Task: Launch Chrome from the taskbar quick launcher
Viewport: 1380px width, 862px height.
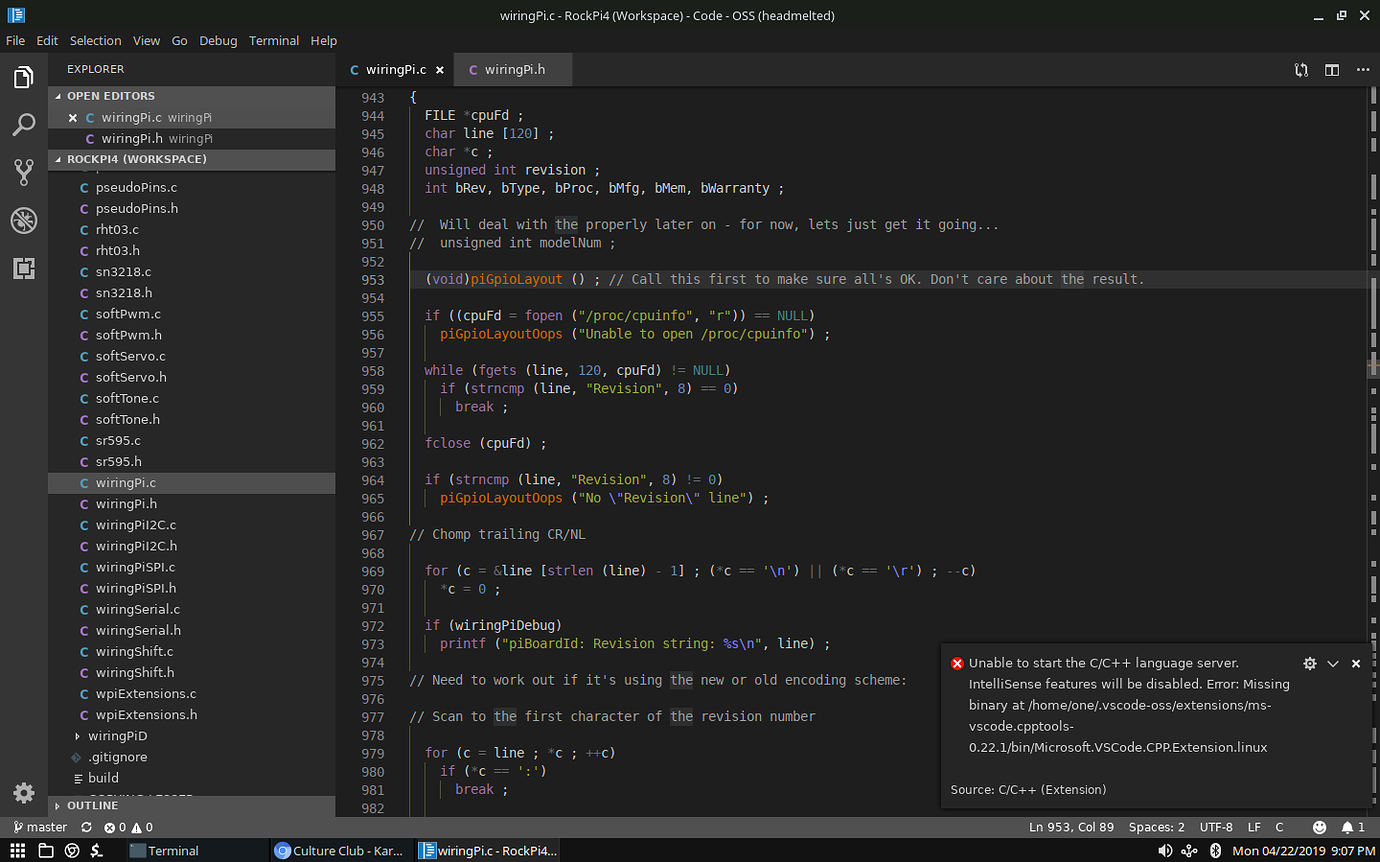Action: (72, 851)
